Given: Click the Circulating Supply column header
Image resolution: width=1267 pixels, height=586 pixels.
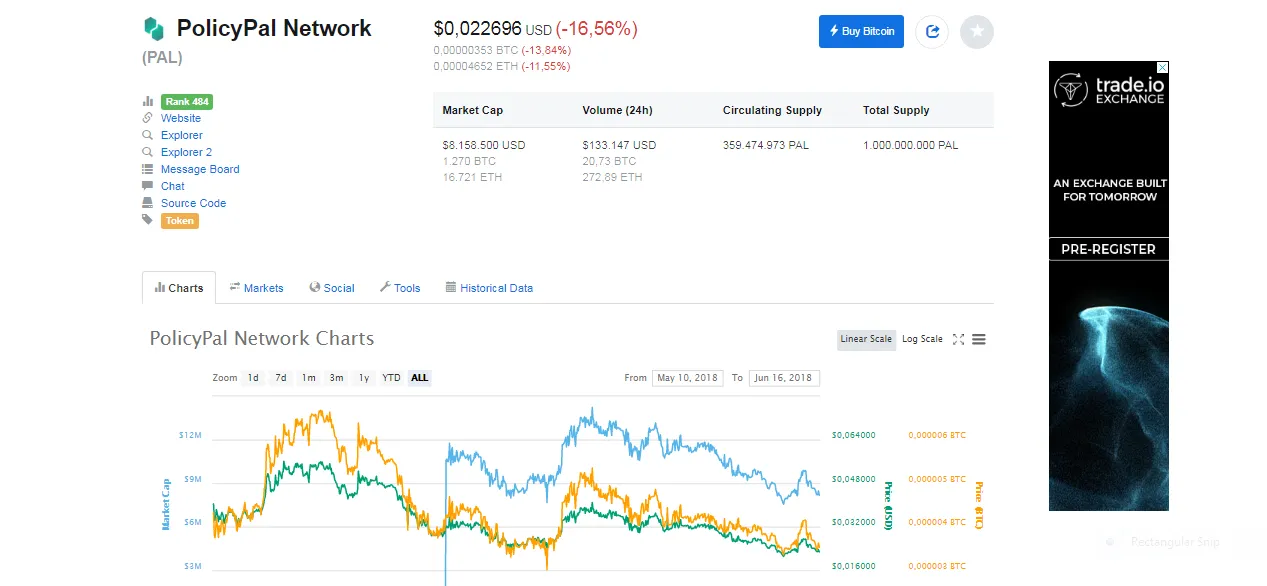Looking at the screenshot, I should [x=772, y=110].
